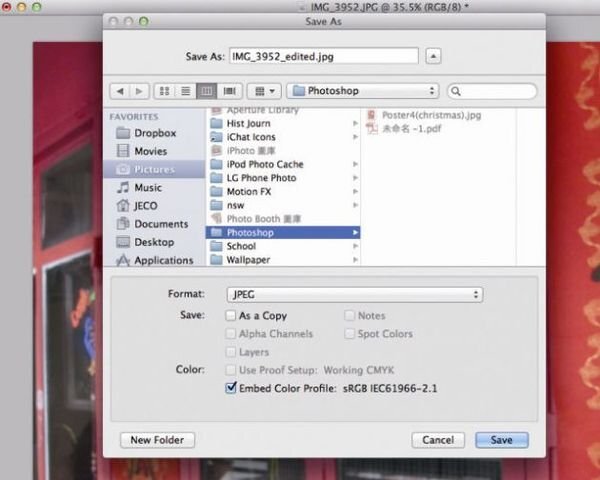Select Poster4(christmas).jpg file

tap(431, 115)
